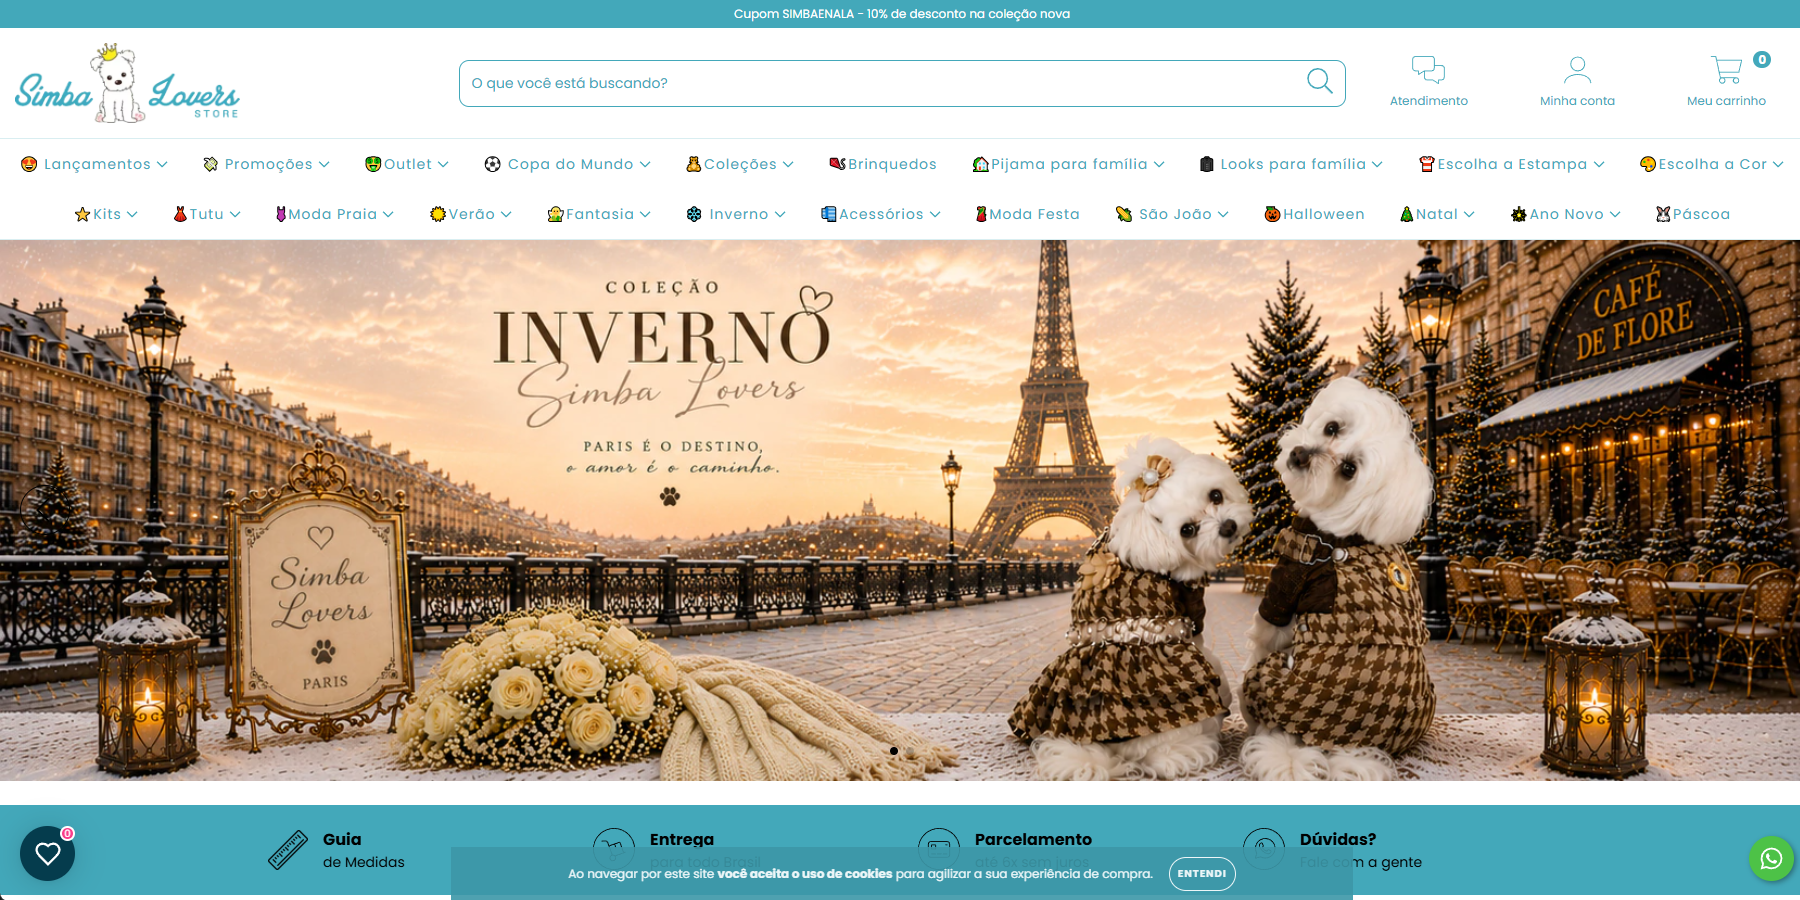Accept cookies with the ENTENDI button

point(1202,874)
